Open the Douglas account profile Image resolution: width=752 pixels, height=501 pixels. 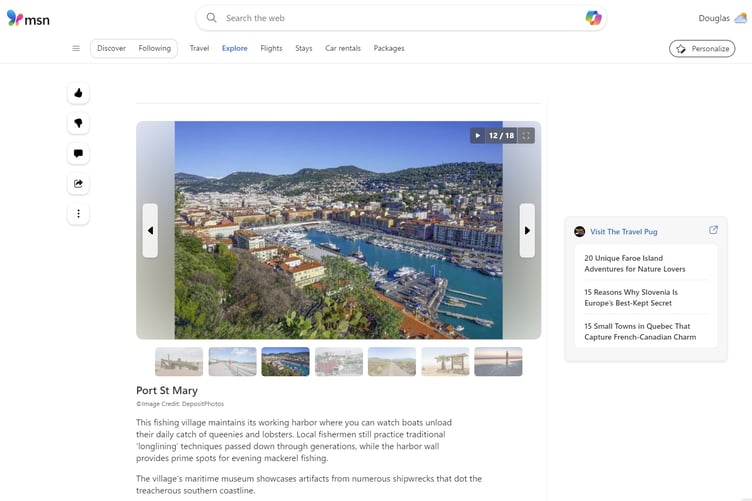714,18
